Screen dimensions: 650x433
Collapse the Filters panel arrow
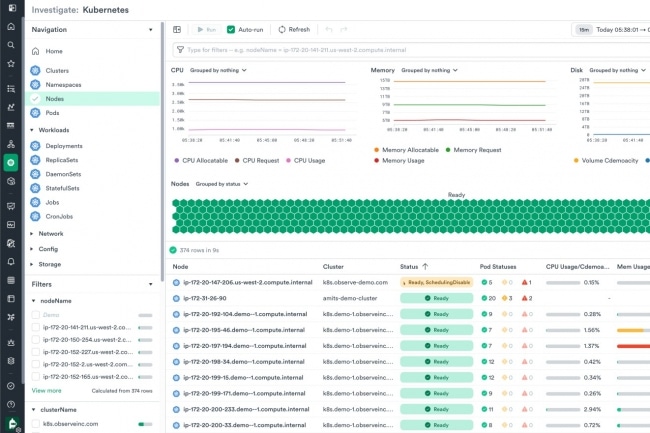point(150,284)
